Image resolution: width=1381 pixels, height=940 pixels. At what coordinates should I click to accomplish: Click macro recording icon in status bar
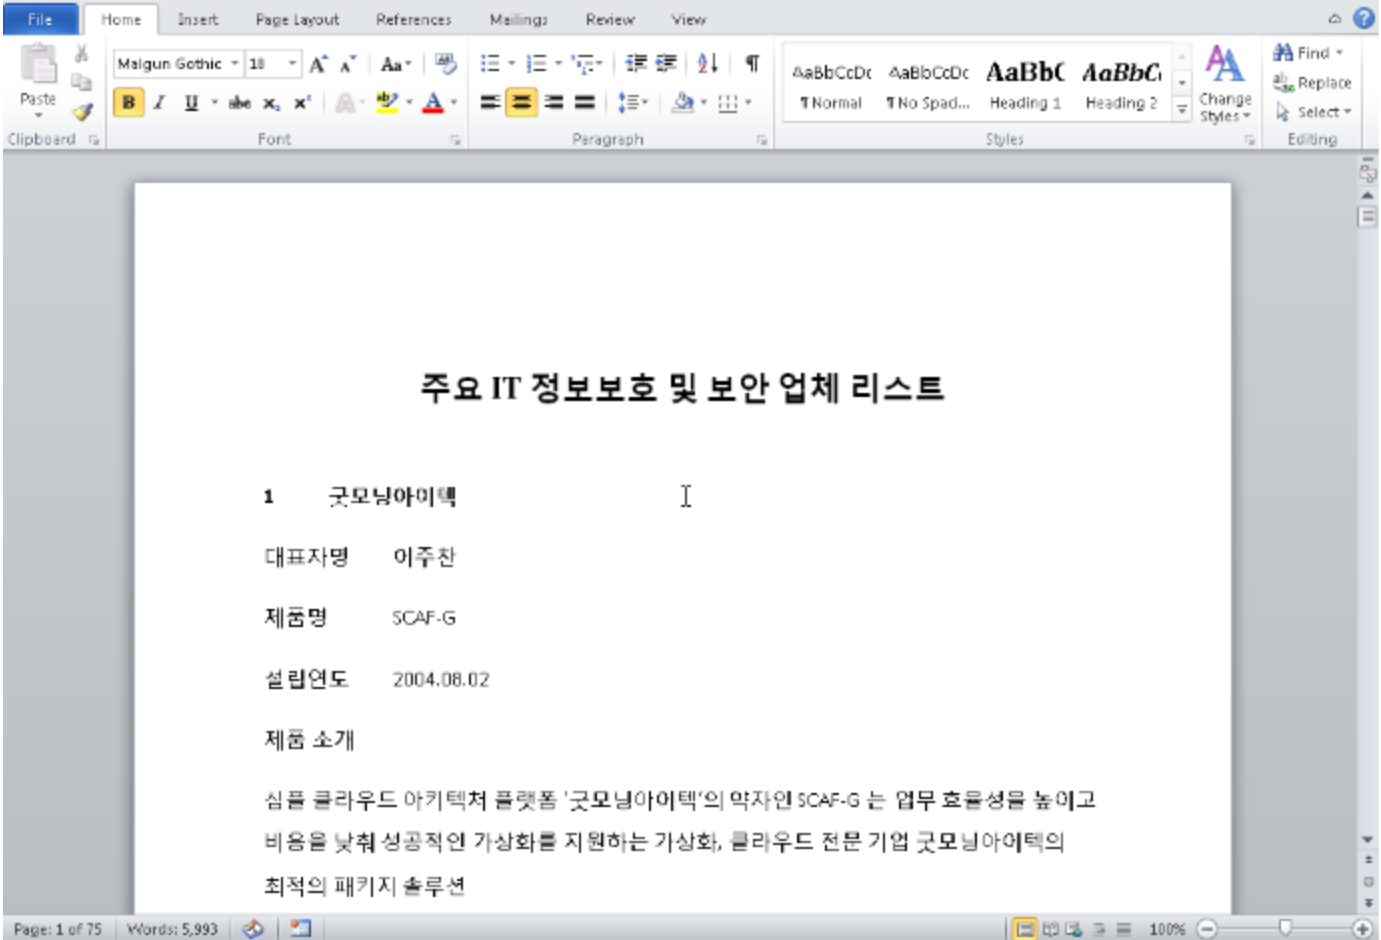coord(301,929)
